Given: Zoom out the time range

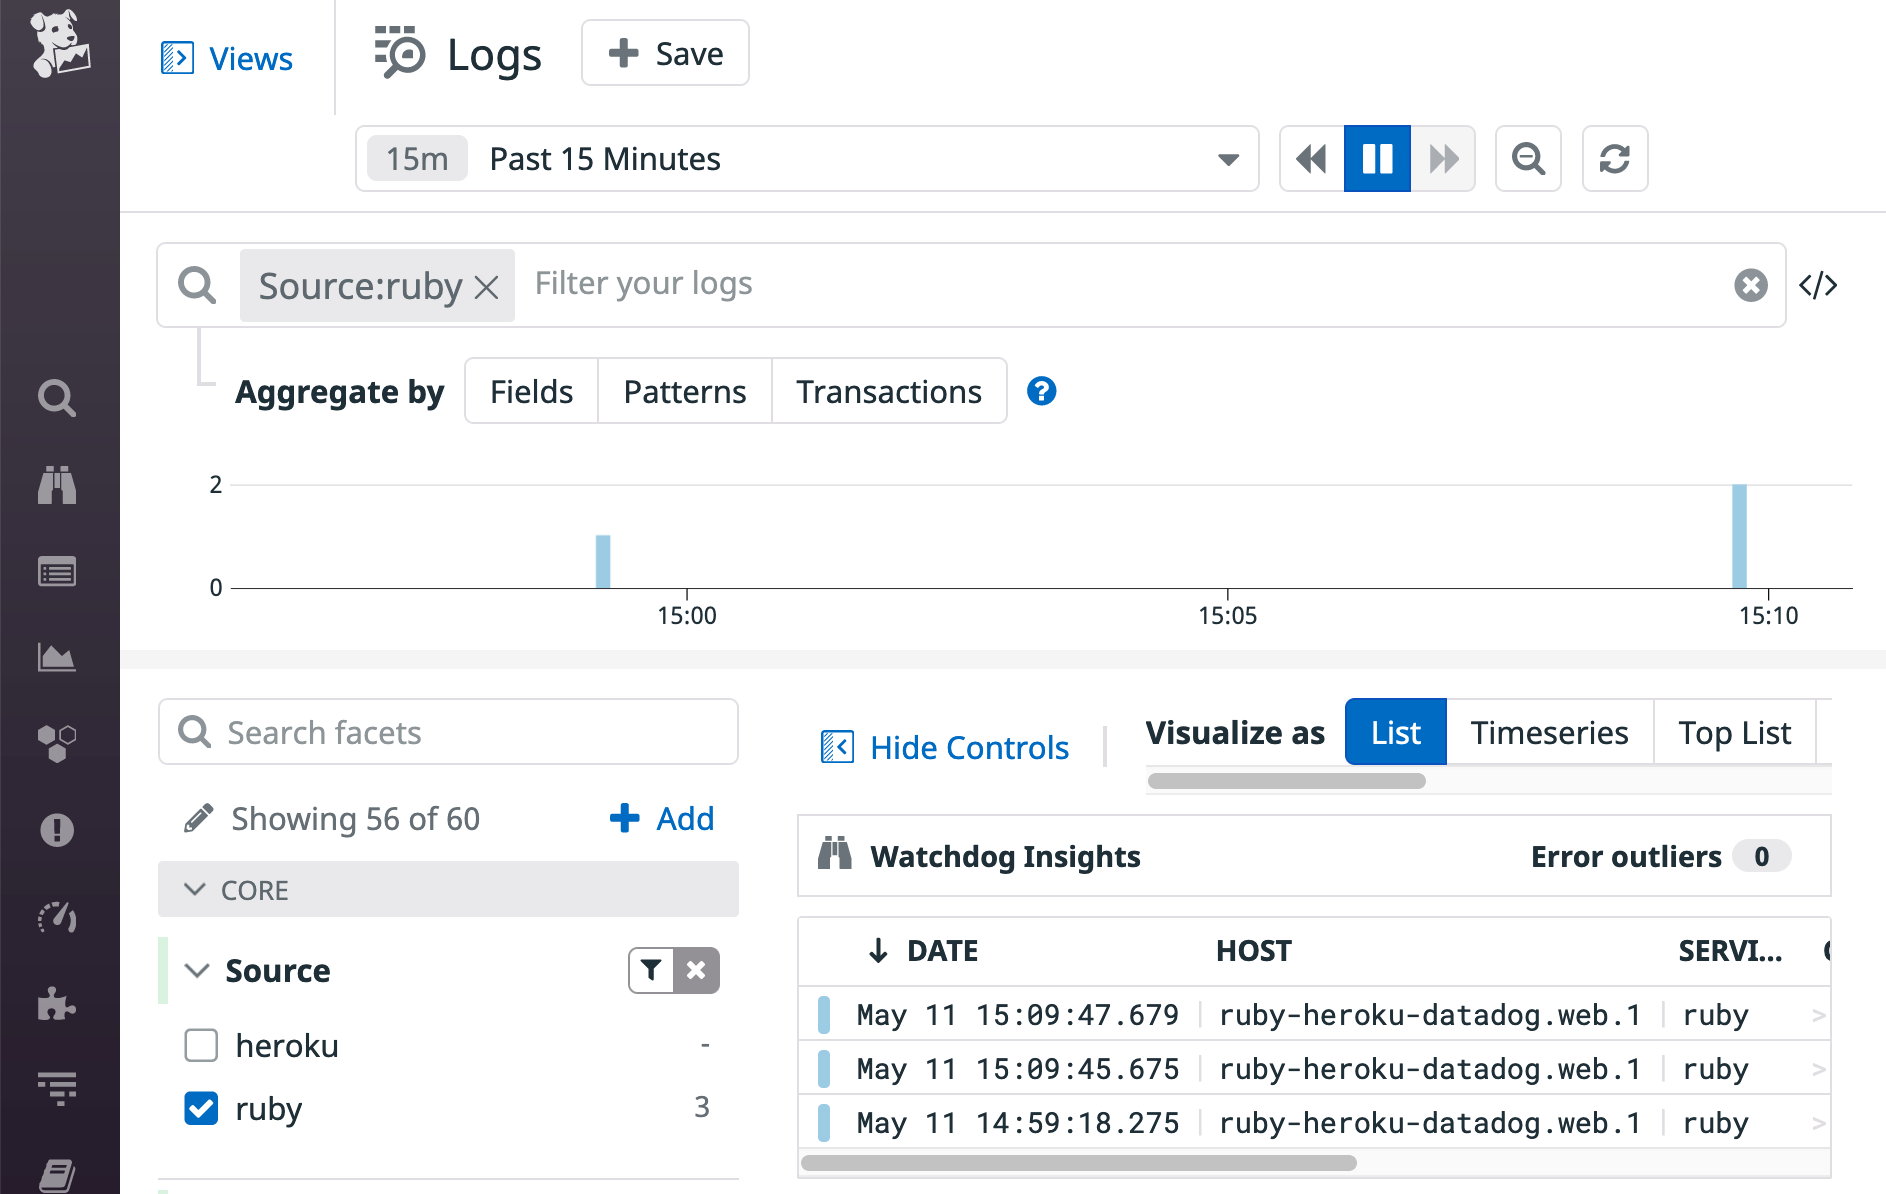Looking at the screenshot, I should [x=1528, y=158].
